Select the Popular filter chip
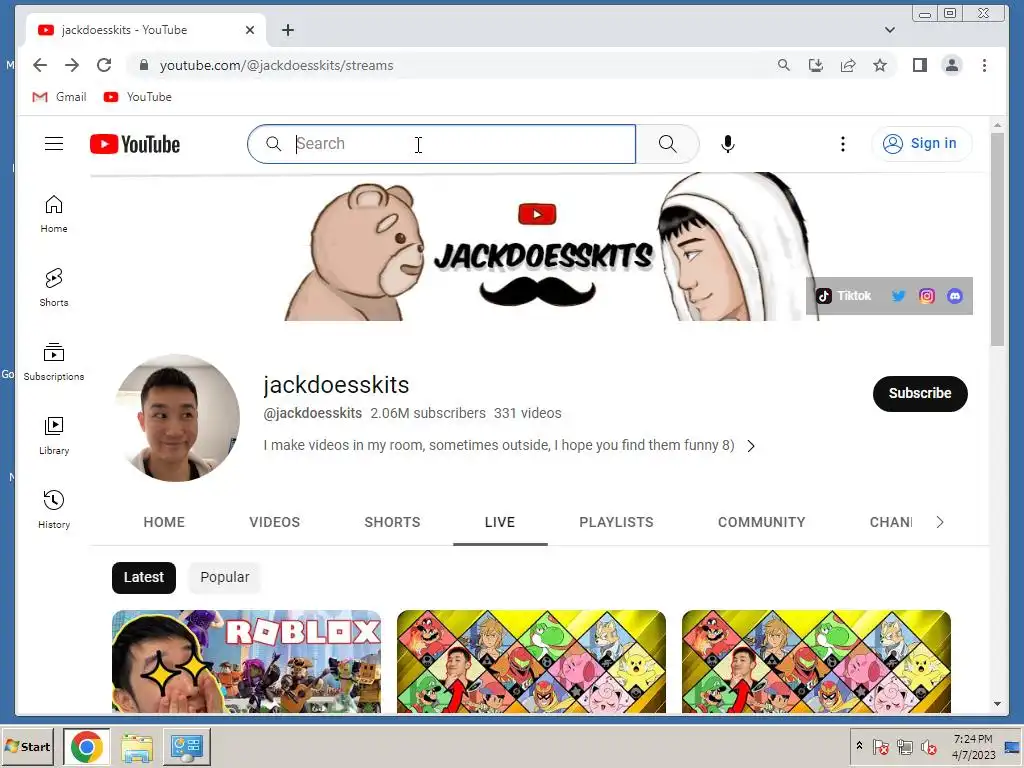This screenshot has height=768, width=1024. click(225, 577)
